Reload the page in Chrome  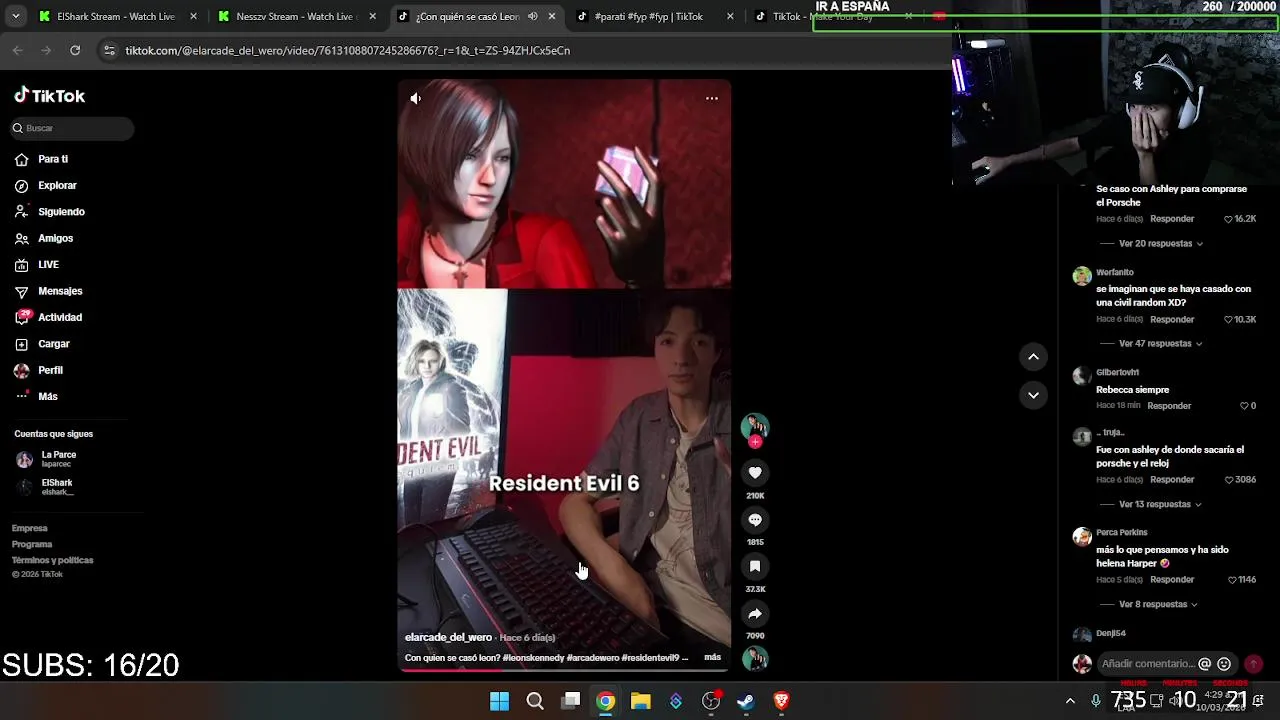[x=75, y=50]
